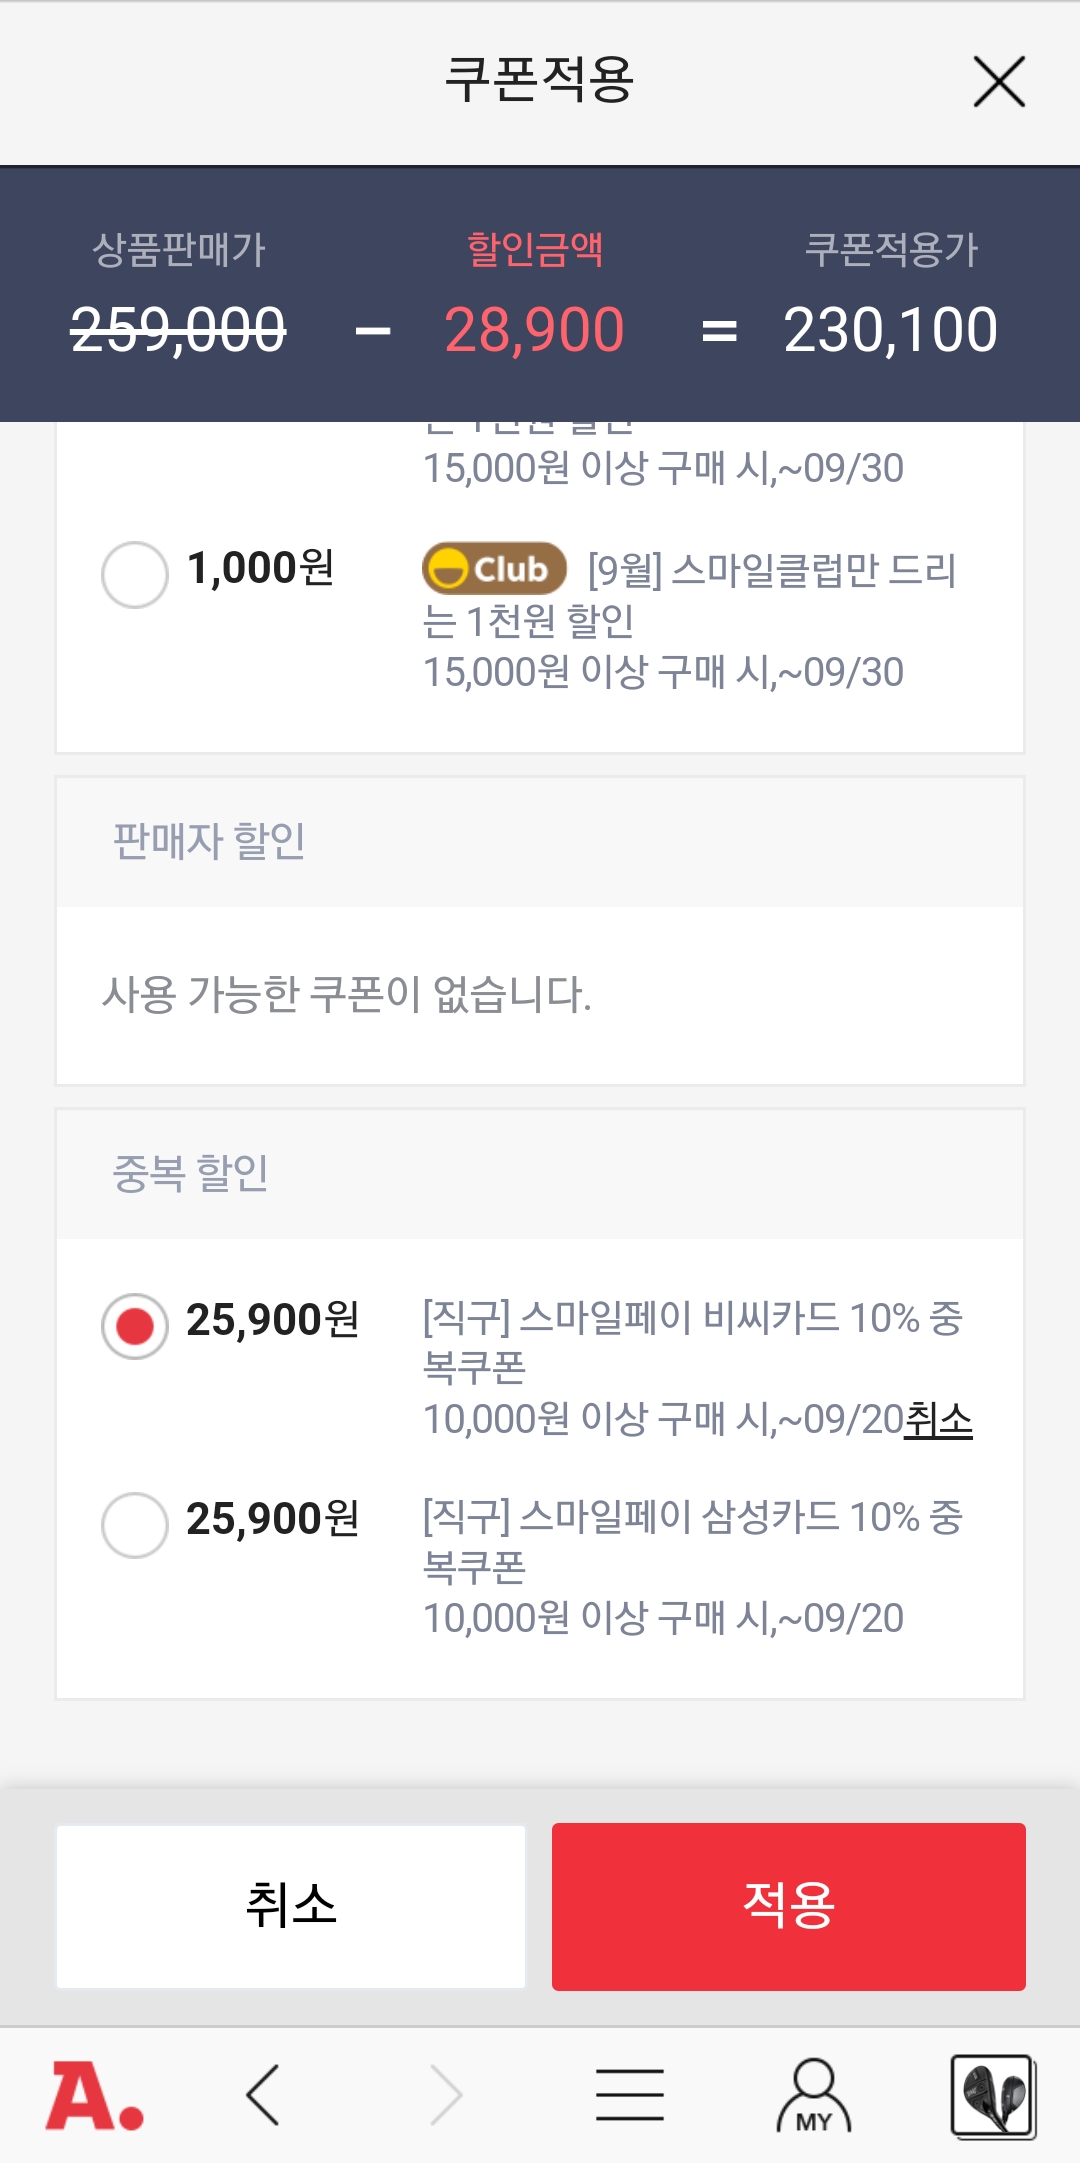This screenshot has height=2163, width=1080.
Task: Select the 비씨카드 10% 중복쿠폰 radio button
Action: click(135, 1326)
